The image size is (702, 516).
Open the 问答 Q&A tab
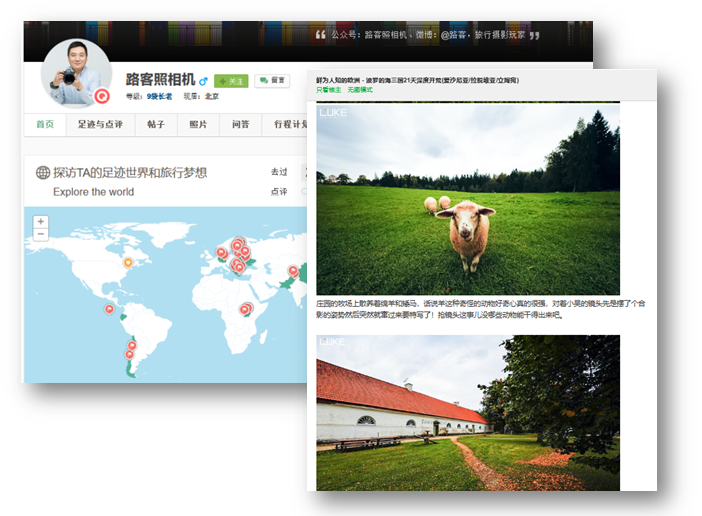point(241,125)
